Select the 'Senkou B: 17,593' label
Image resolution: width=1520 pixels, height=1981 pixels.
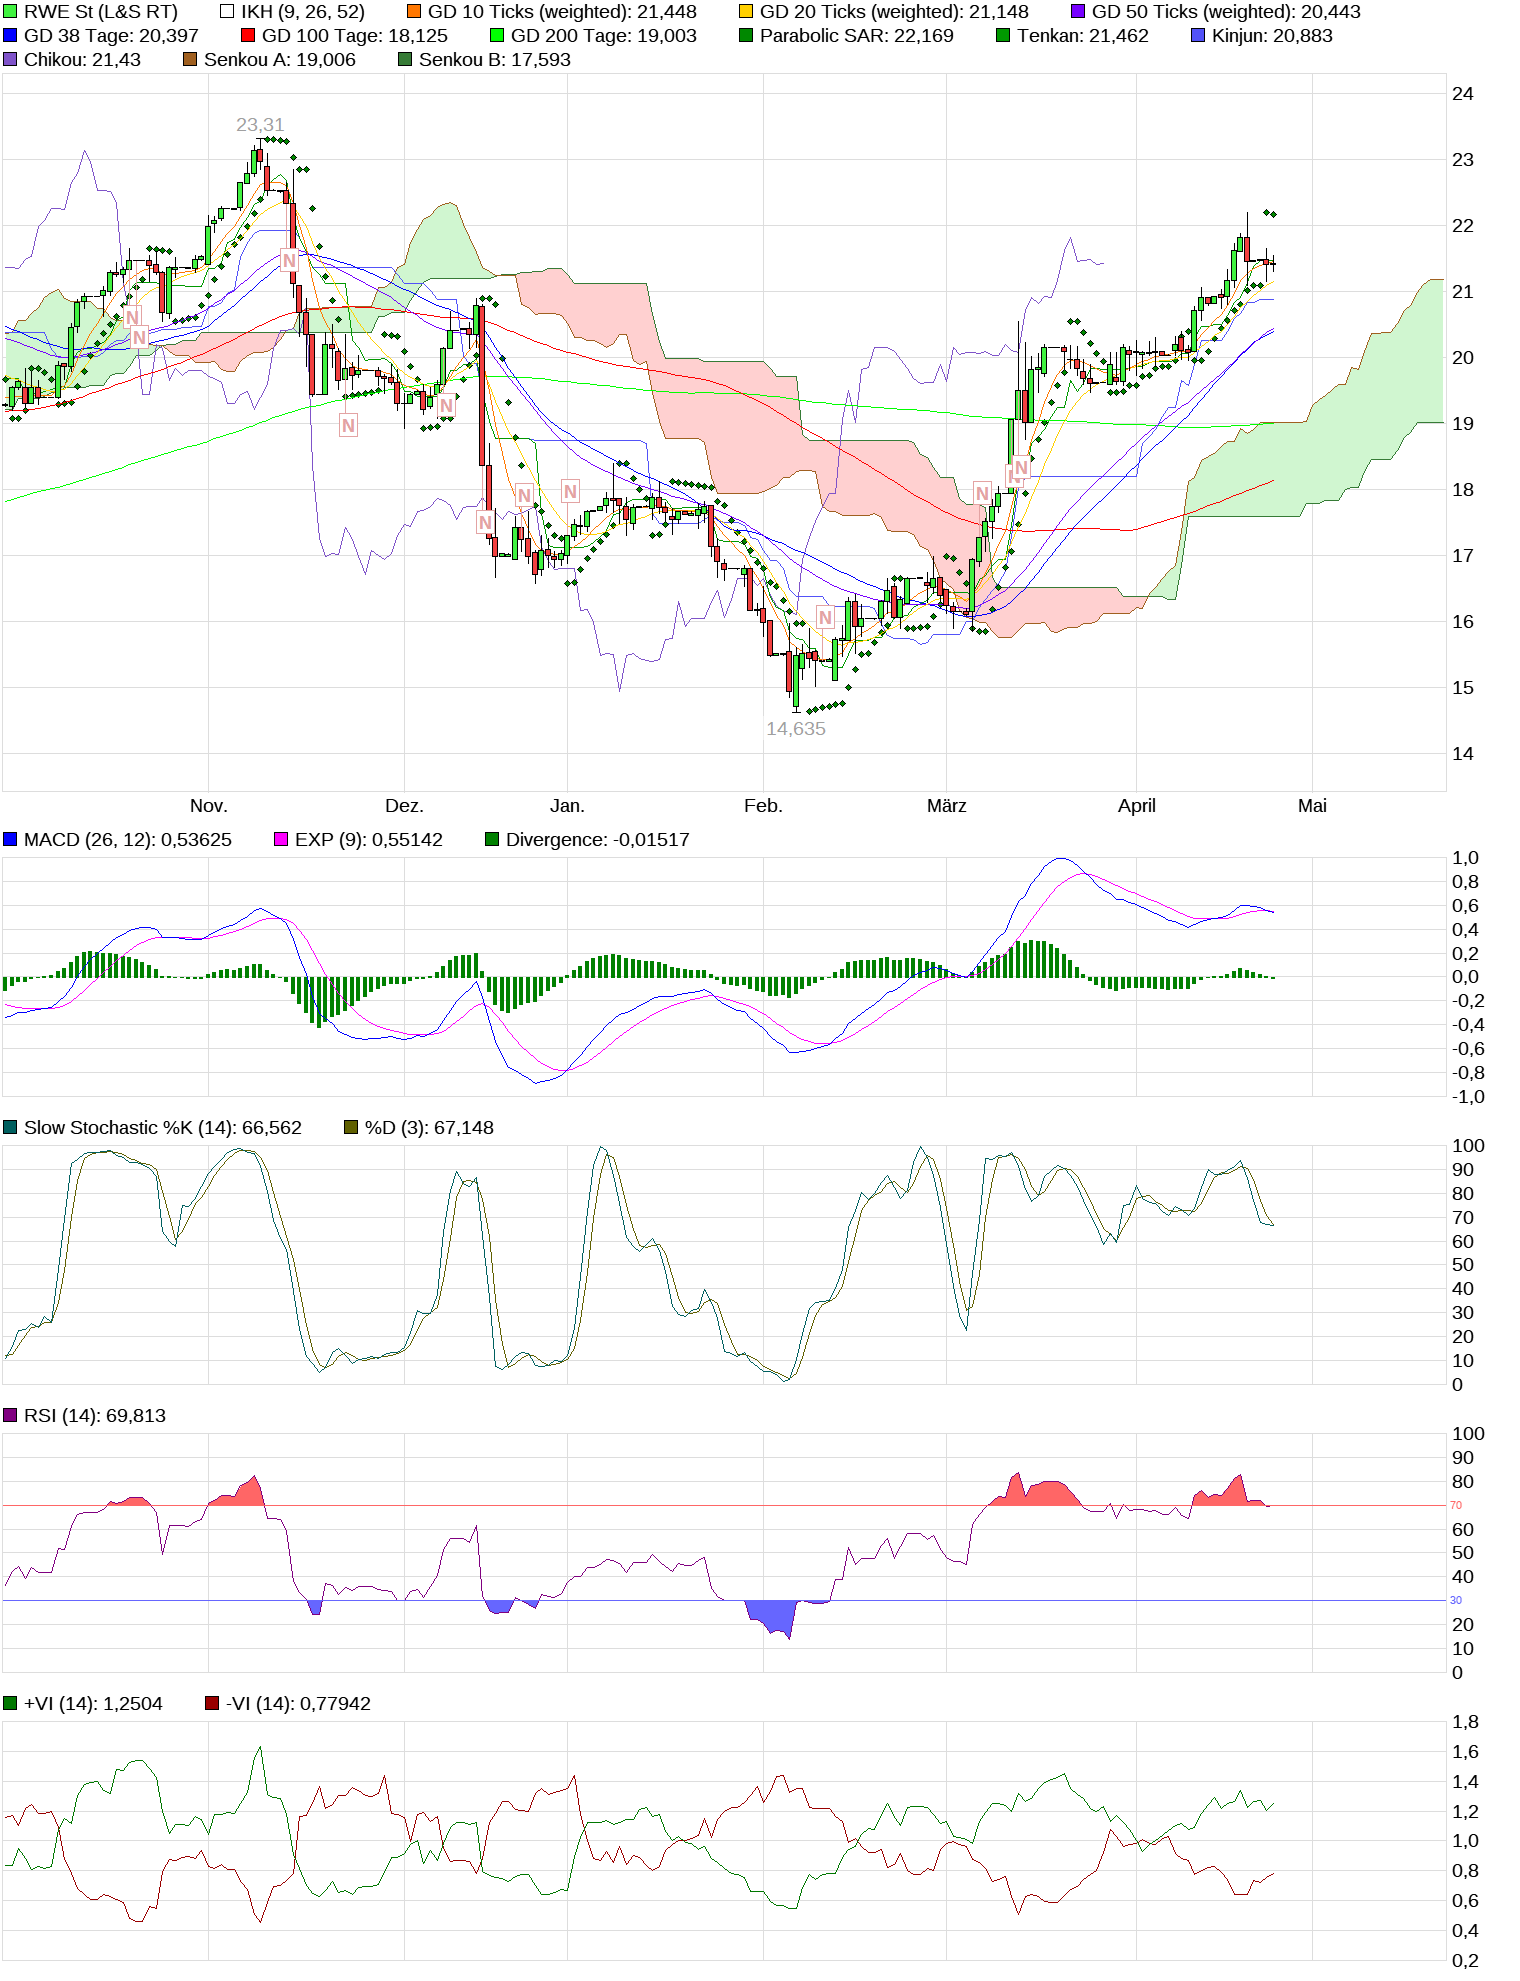[495, 60]
